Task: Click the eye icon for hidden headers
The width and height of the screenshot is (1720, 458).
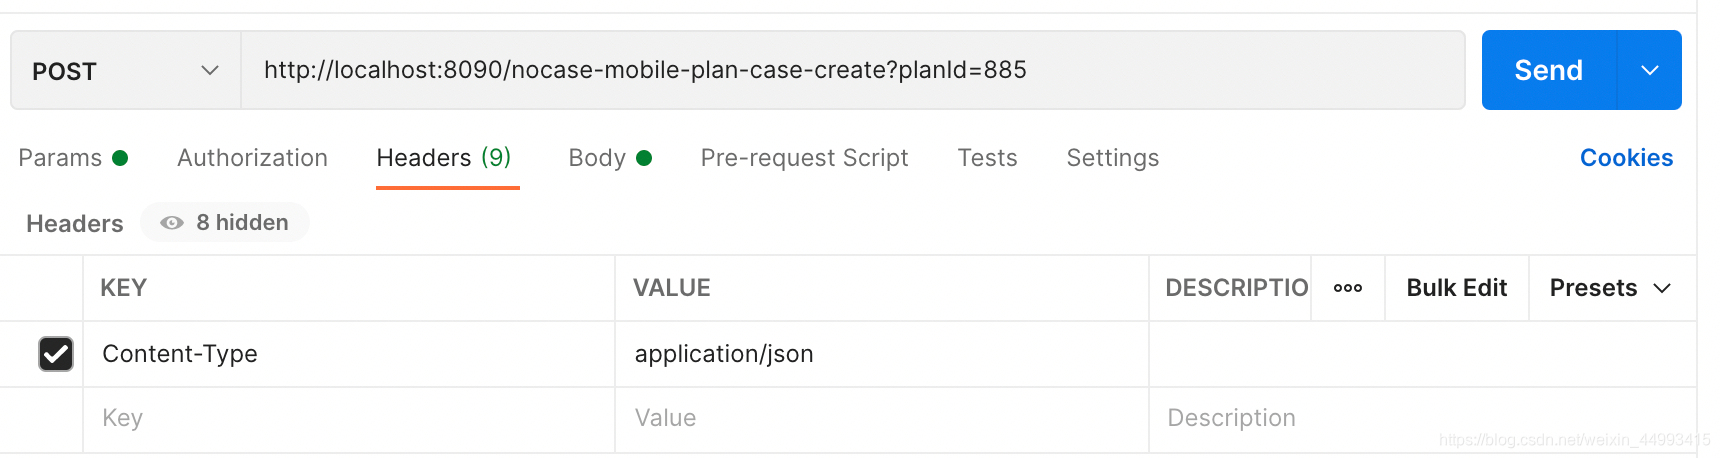Action: point(172,223)
